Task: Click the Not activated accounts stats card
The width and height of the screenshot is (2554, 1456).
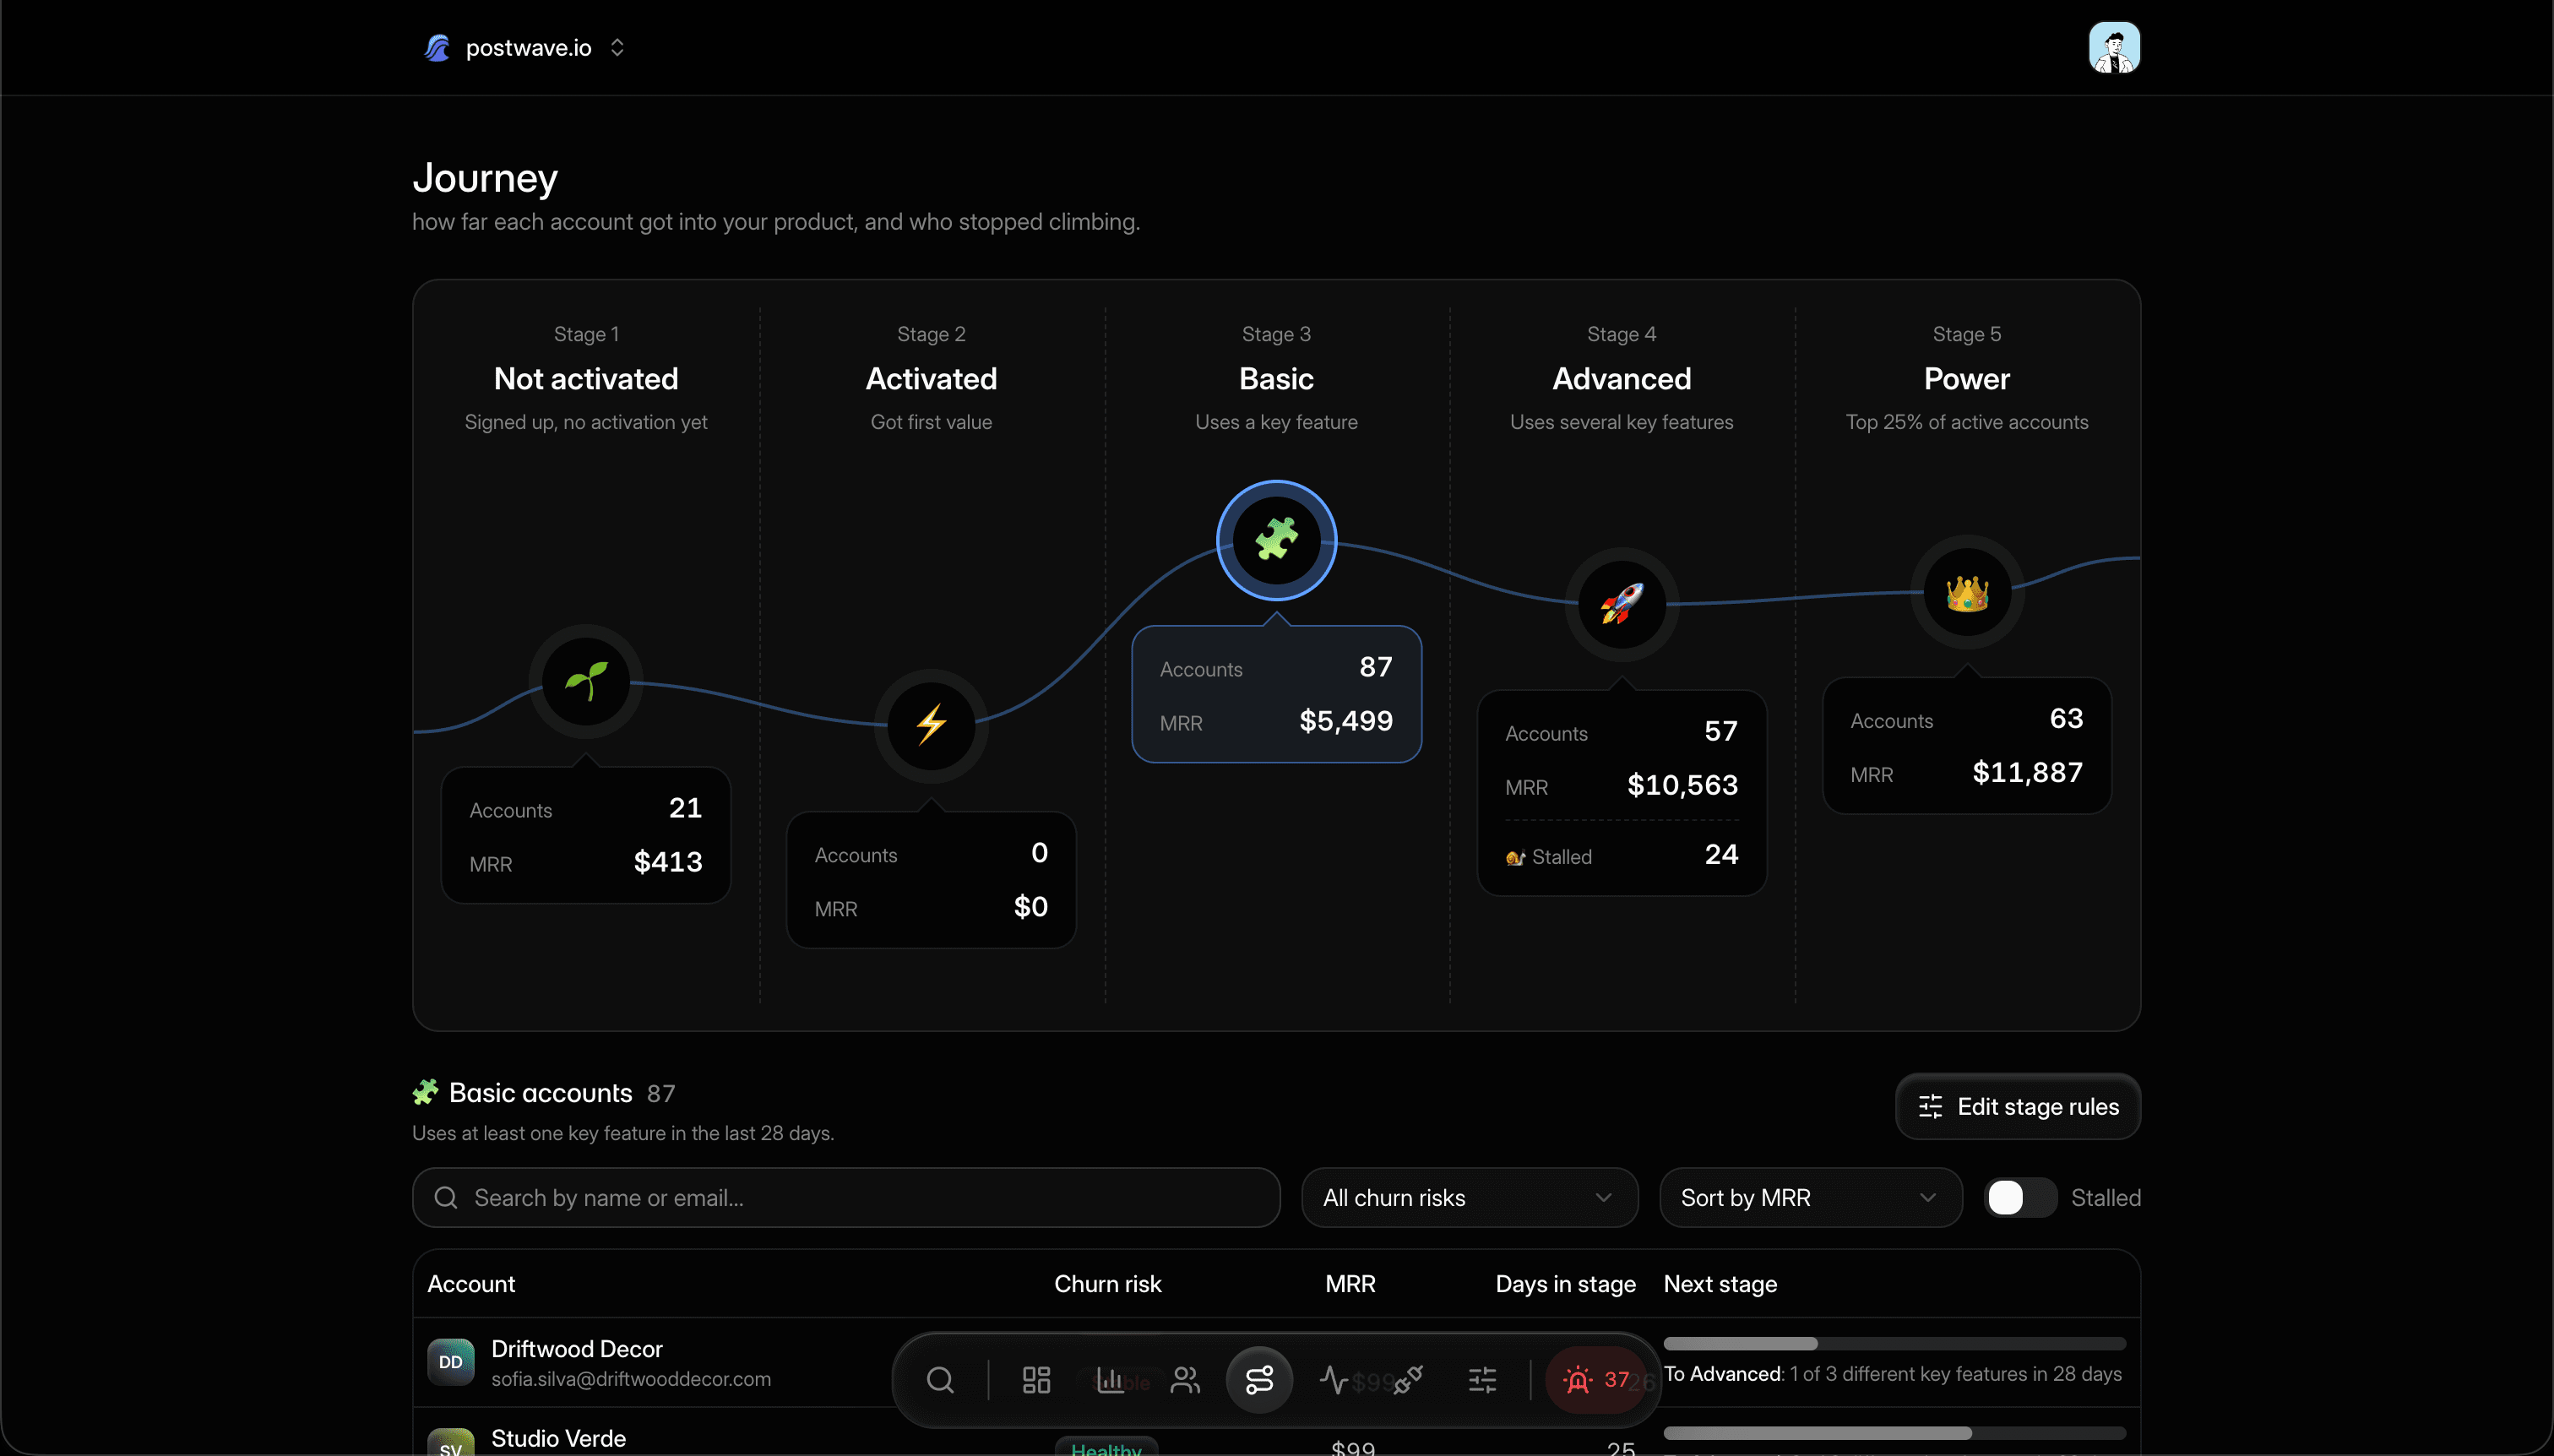Action: pos(586,835)
